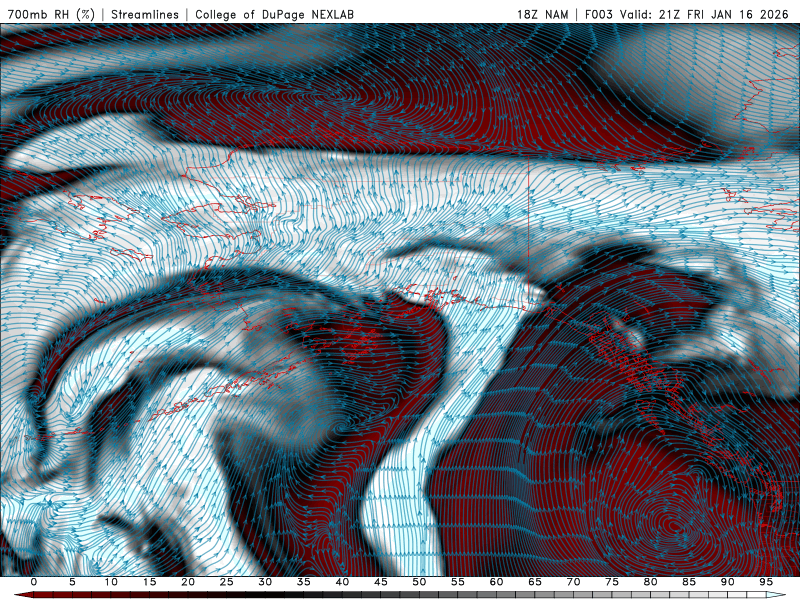This screenshot has width=800, height=600.
Task: Click the "Streamlines" header label
Action: [145, 15]
